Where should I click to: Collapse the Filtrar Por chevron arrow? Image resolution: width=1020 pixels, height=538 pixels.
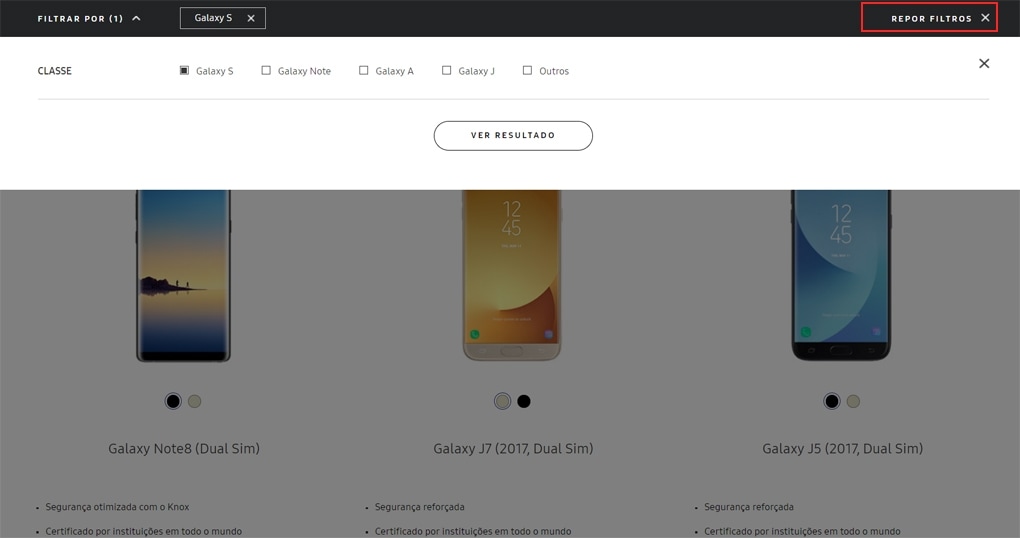click(x=136, y=18)
